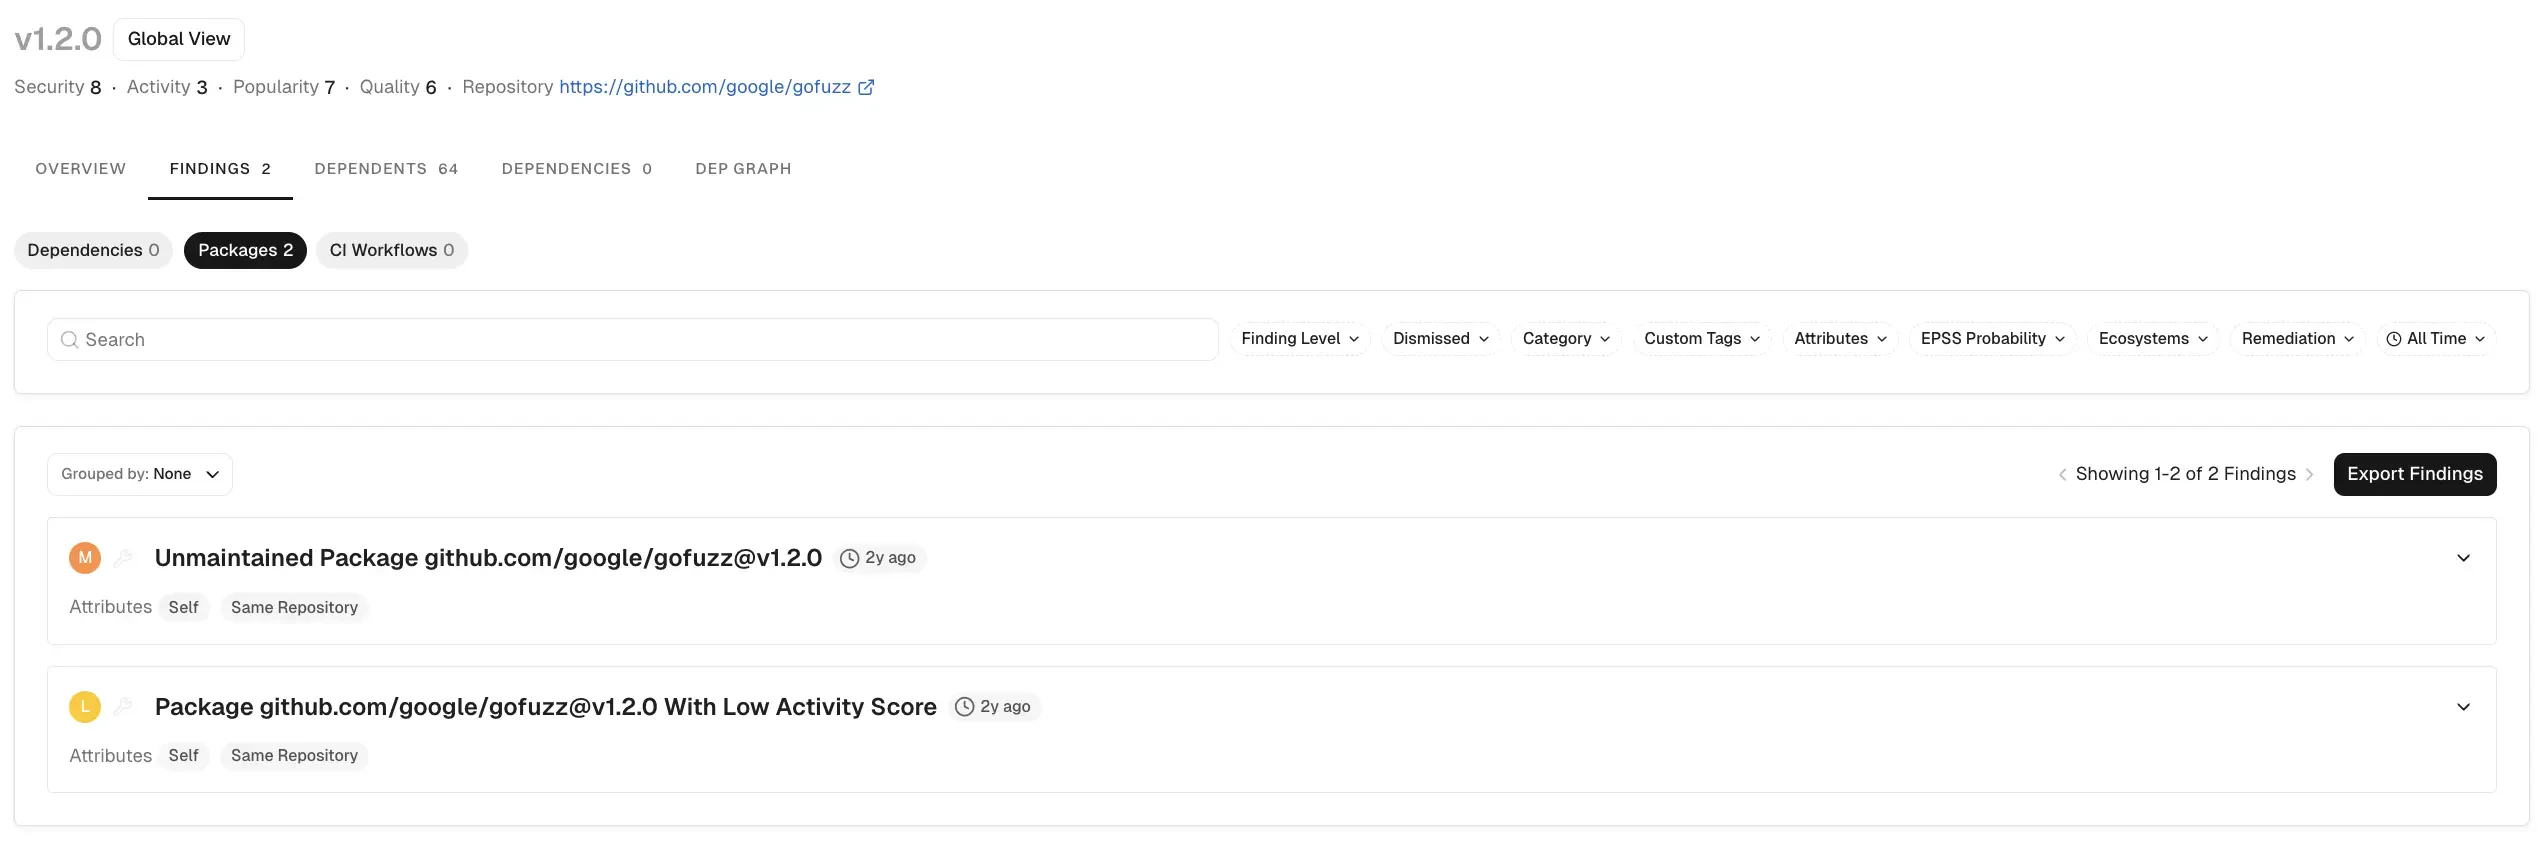2544x850 pixels.
Task: Click the 2y ago timestamp on Low Activity finding
Action: click(993, 707)
